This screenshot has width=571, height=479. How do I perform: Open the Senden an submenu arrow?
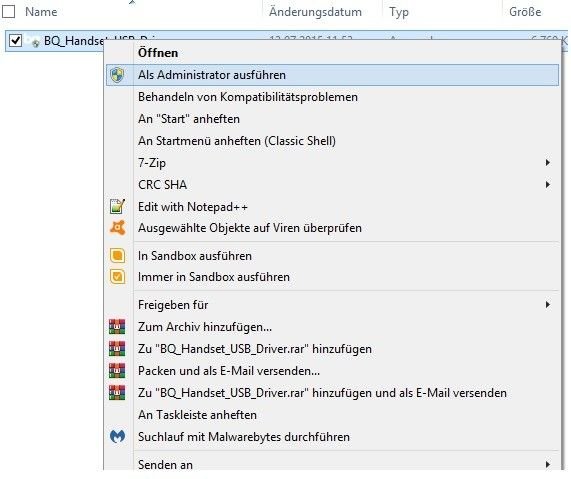(x=547, y=464)
